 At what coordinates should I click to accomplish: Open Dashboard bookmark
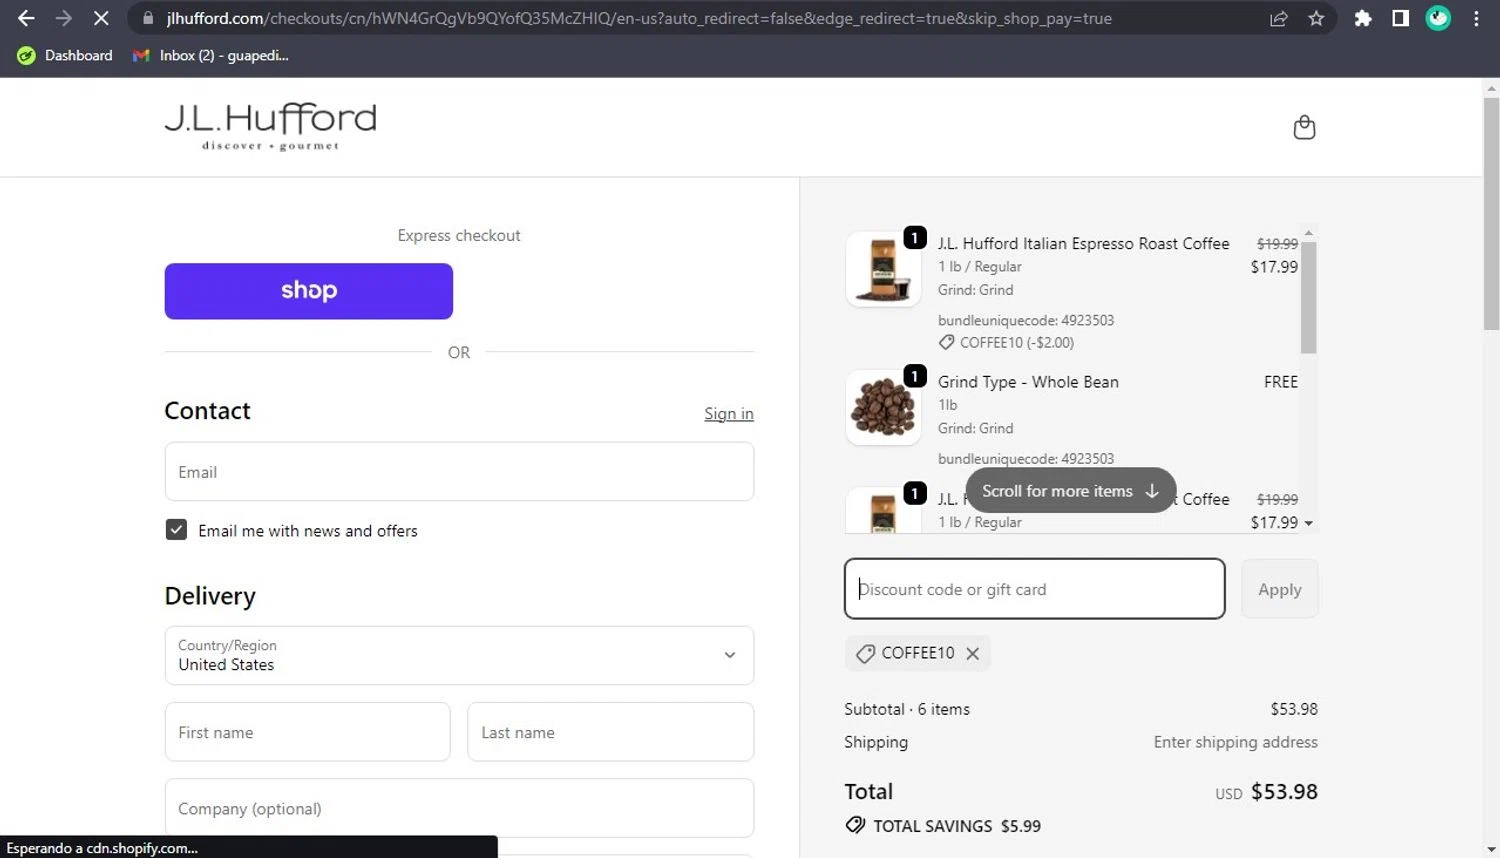[x=65, y=55]
